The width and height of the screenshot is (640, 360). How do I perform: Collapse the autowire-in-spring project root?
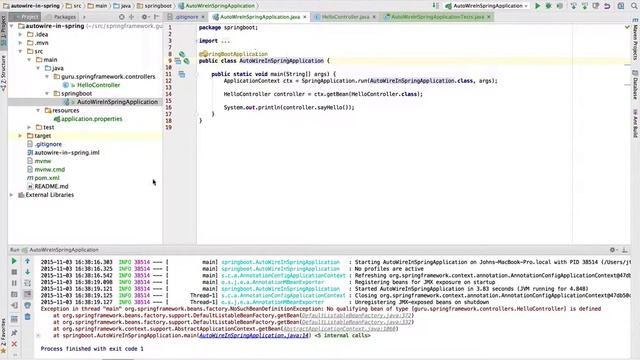pyautogui.click(x=11, y=26)
